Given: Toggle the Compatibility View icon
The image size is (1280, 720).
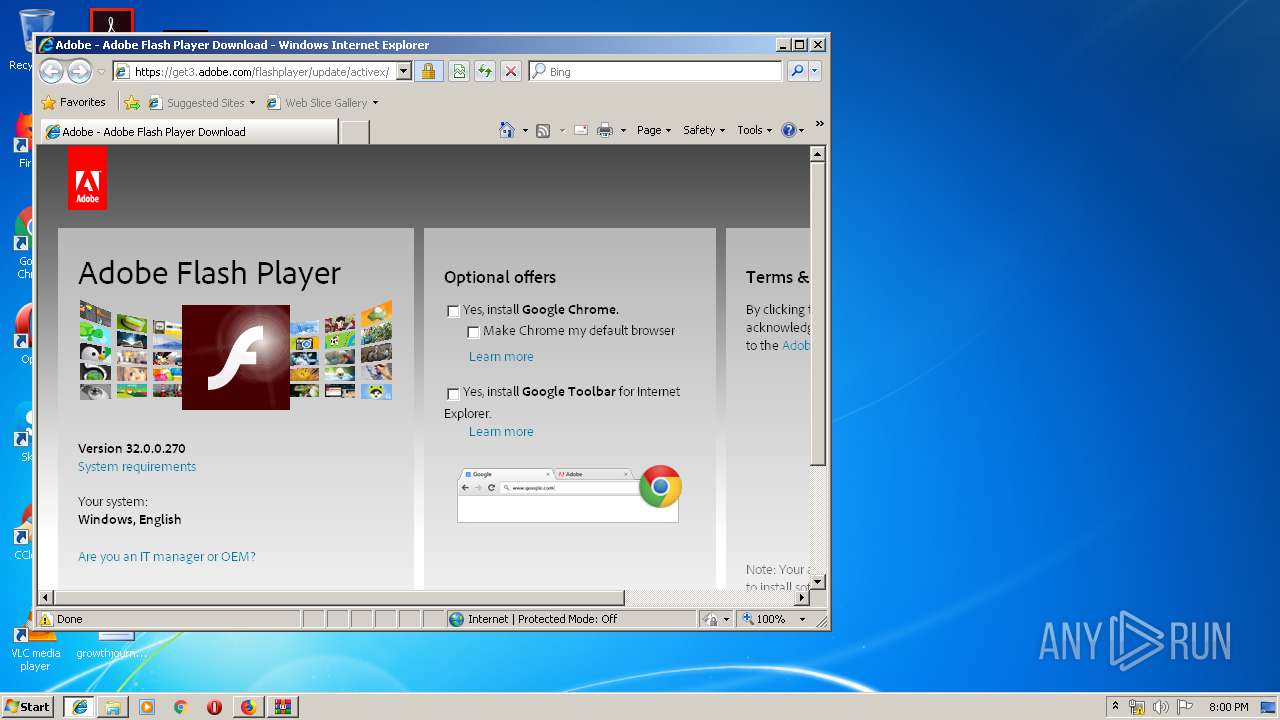Looking at the screenshot, I should [x=459, y=71].
